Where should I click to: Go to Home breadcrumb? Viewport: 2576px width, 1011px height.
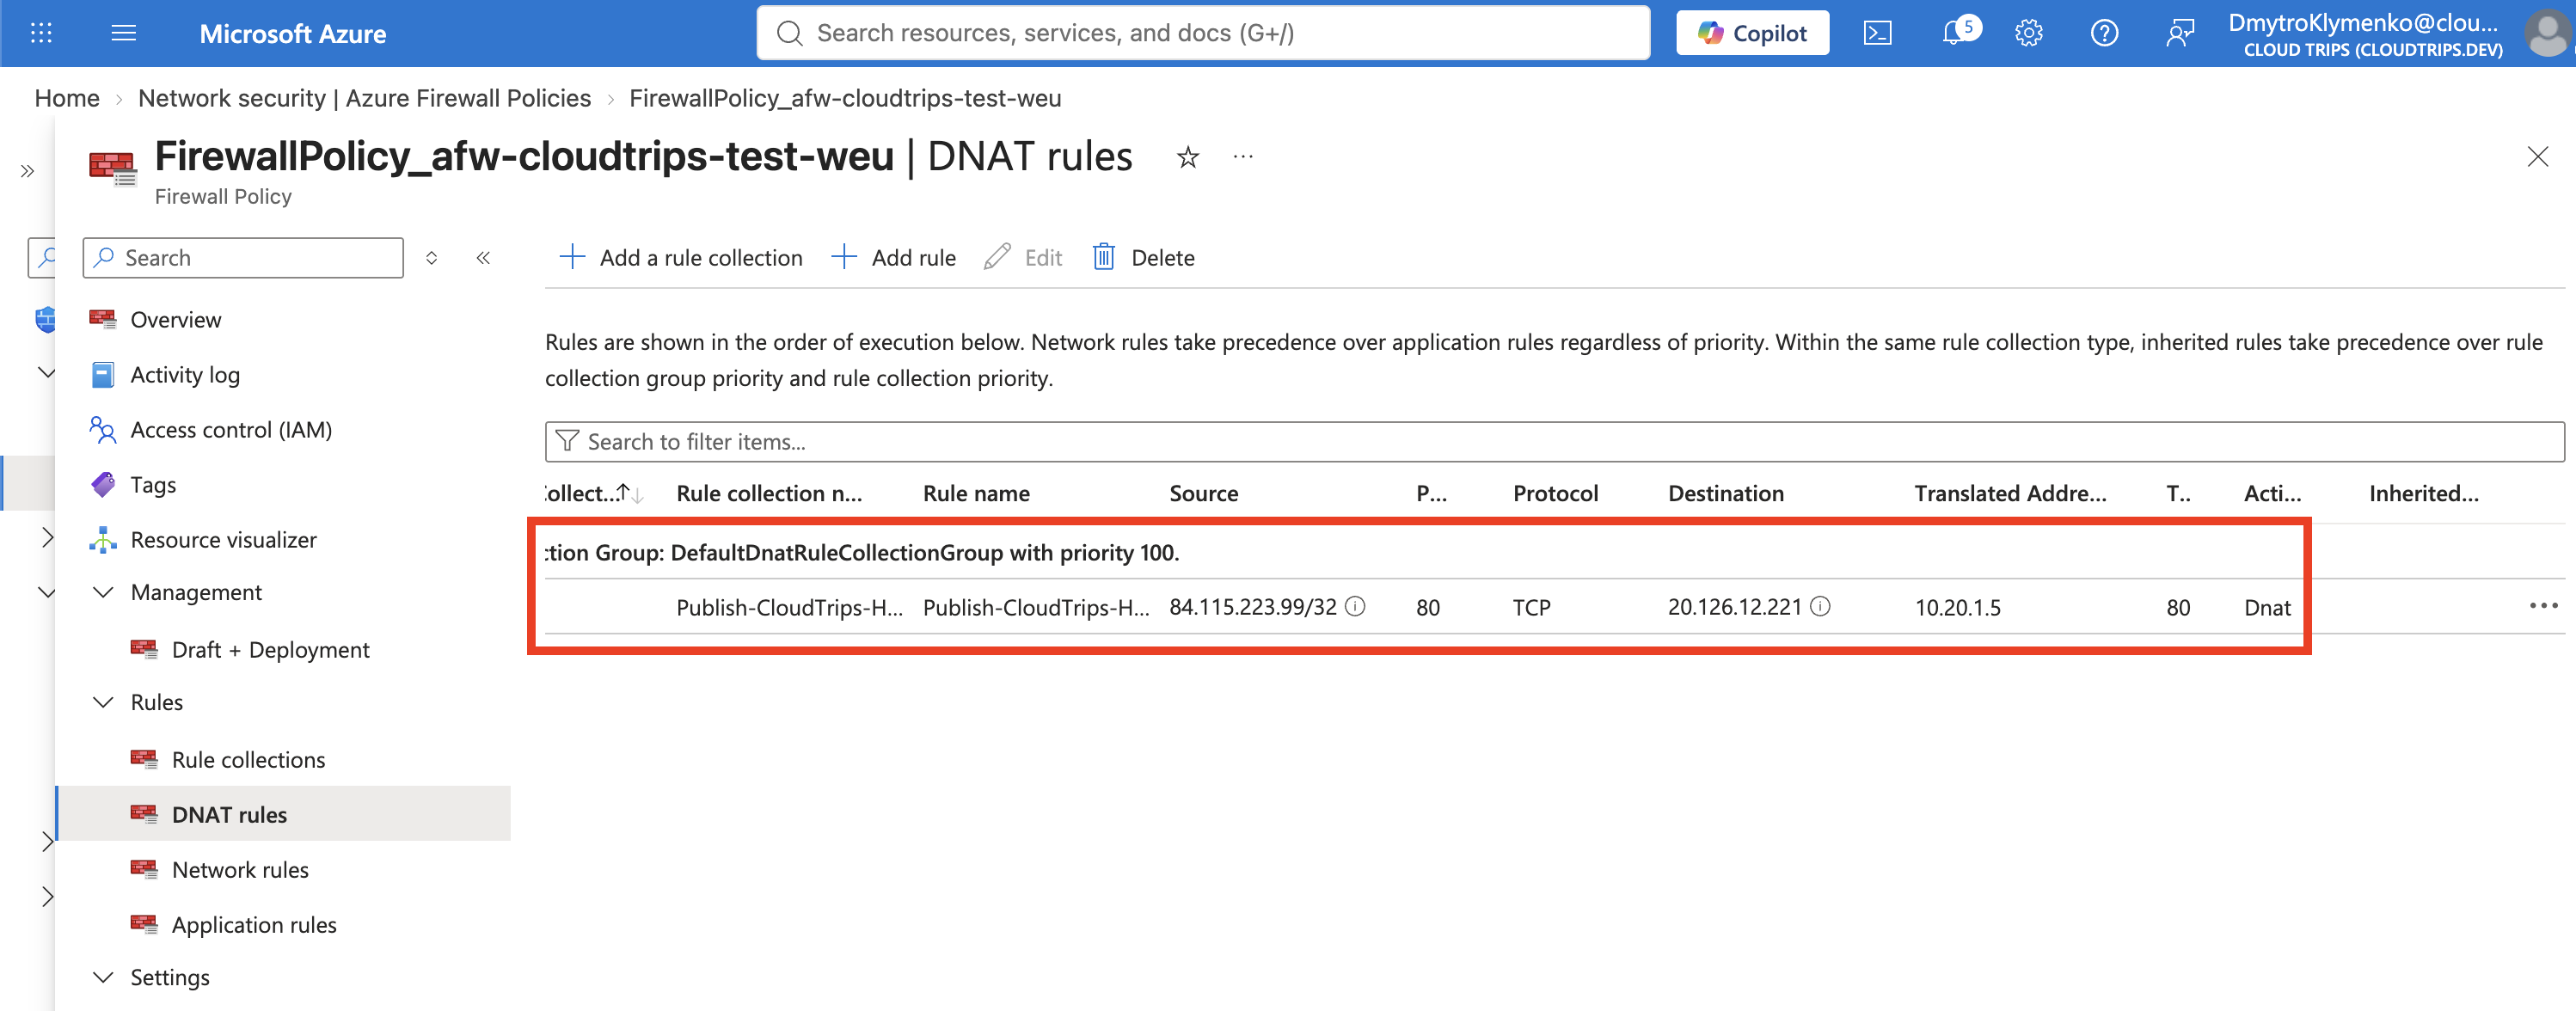(67, 98)
